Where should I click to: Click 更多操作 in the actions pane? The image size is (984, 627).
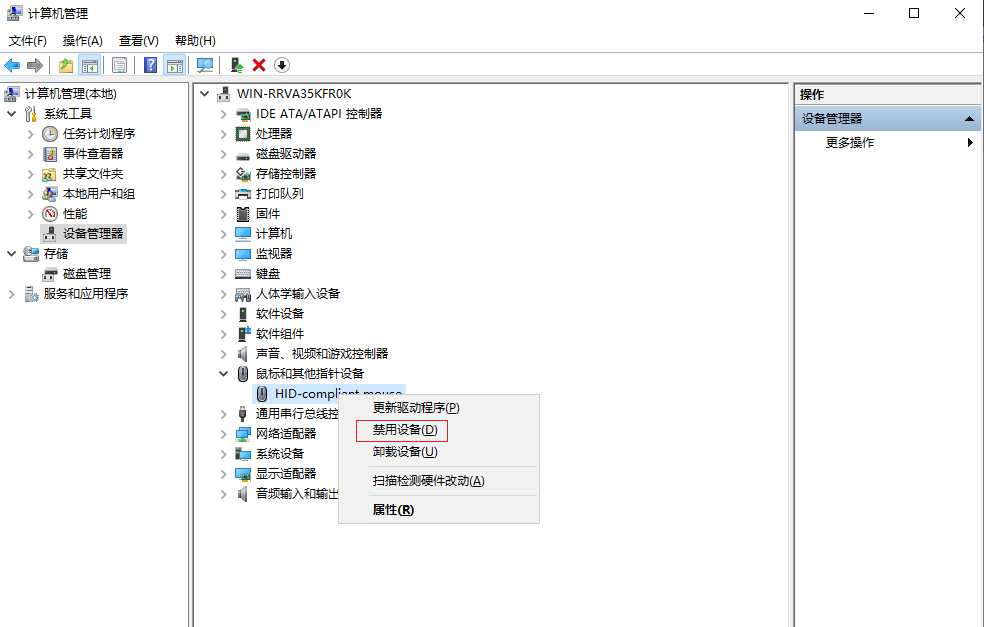coord(850,143)
